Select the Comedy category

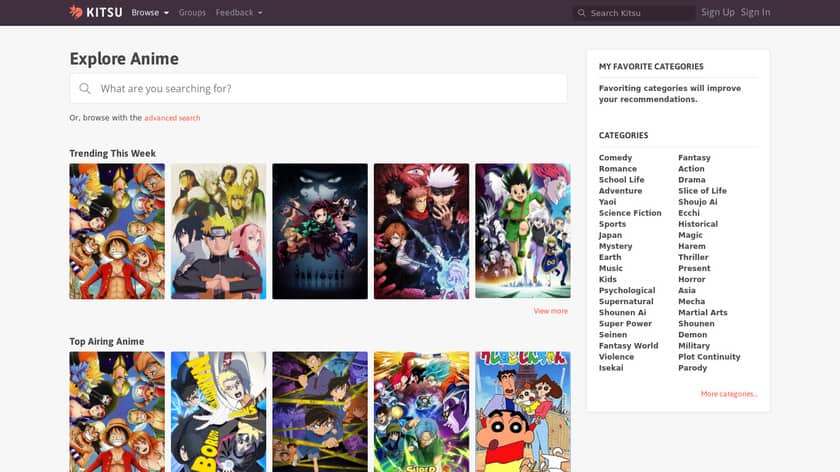(x=616, y=158)
